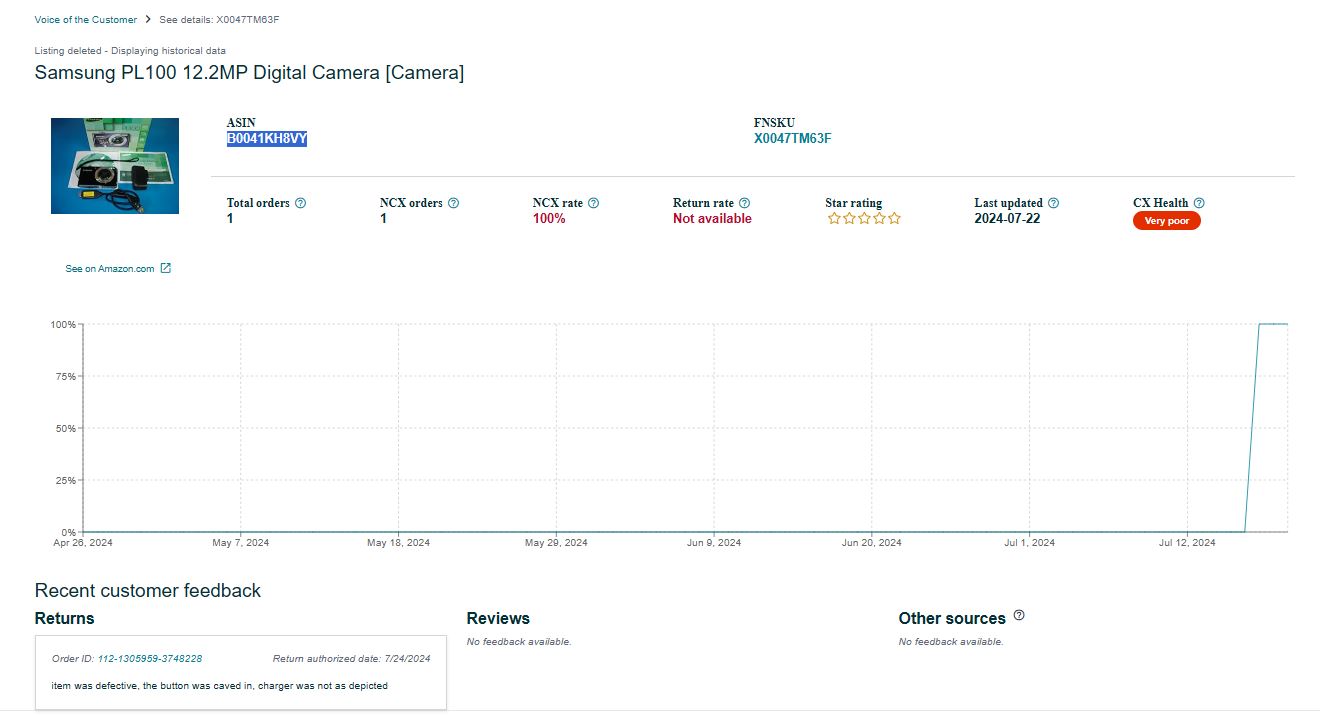Image resolution: width=1320 pixels, height=716 pixels.
Task: Click the empty star rating icons
Action: point(864,218)
